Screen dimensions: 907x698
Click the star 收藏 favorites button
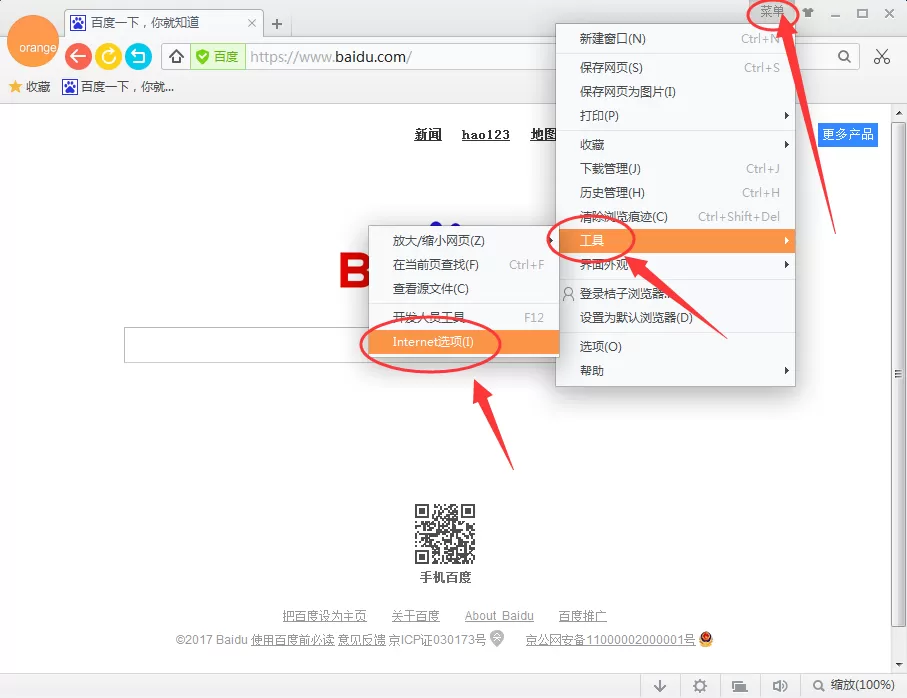(x=30, y=87)
